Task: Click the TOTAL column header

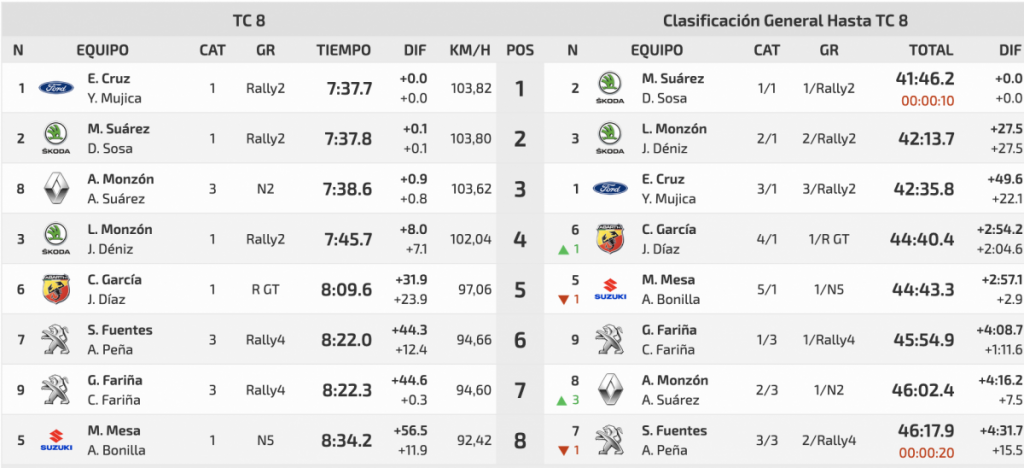Action: click(930, 50)
